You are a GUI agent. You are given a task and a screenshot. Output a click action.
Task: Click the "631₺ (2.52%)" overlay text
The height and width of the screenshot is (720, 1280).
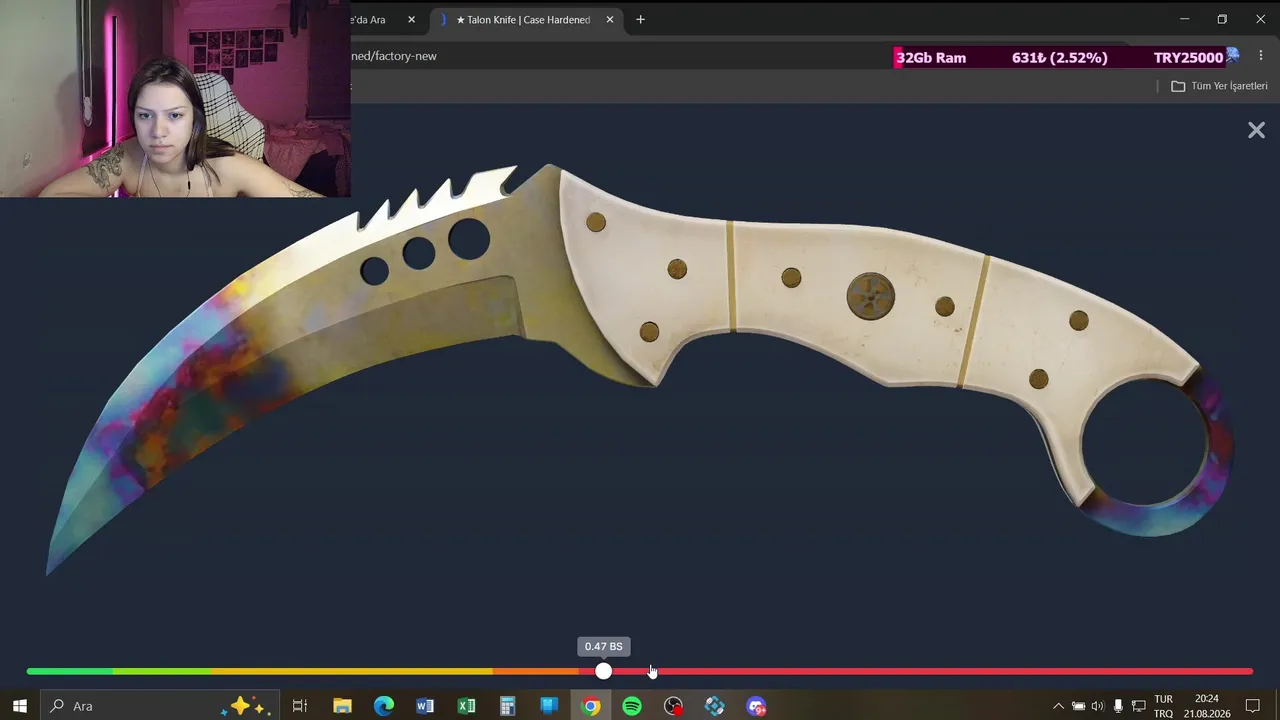point(1059,58)
